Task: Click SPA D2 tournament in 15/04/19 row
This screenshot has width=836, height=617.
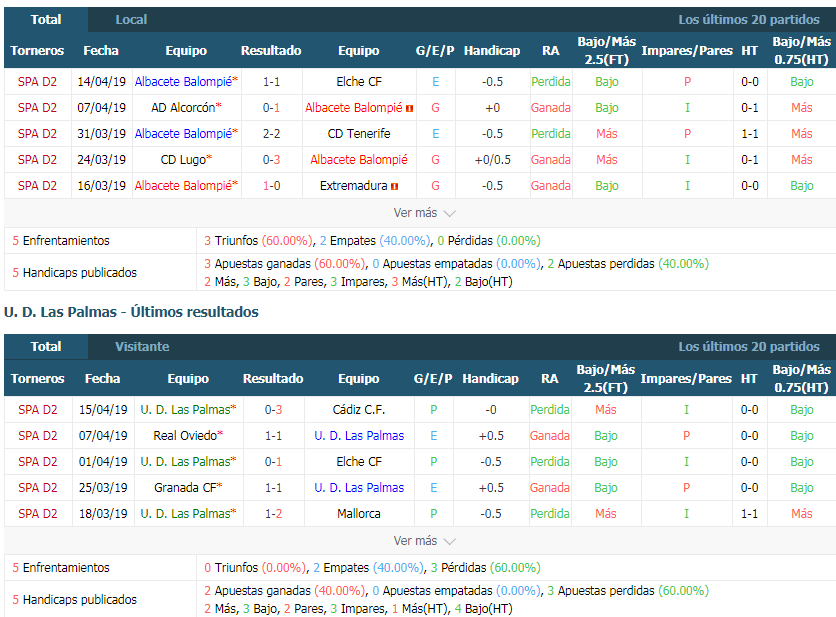Action: pyautogui.click(x=37, y=410)
